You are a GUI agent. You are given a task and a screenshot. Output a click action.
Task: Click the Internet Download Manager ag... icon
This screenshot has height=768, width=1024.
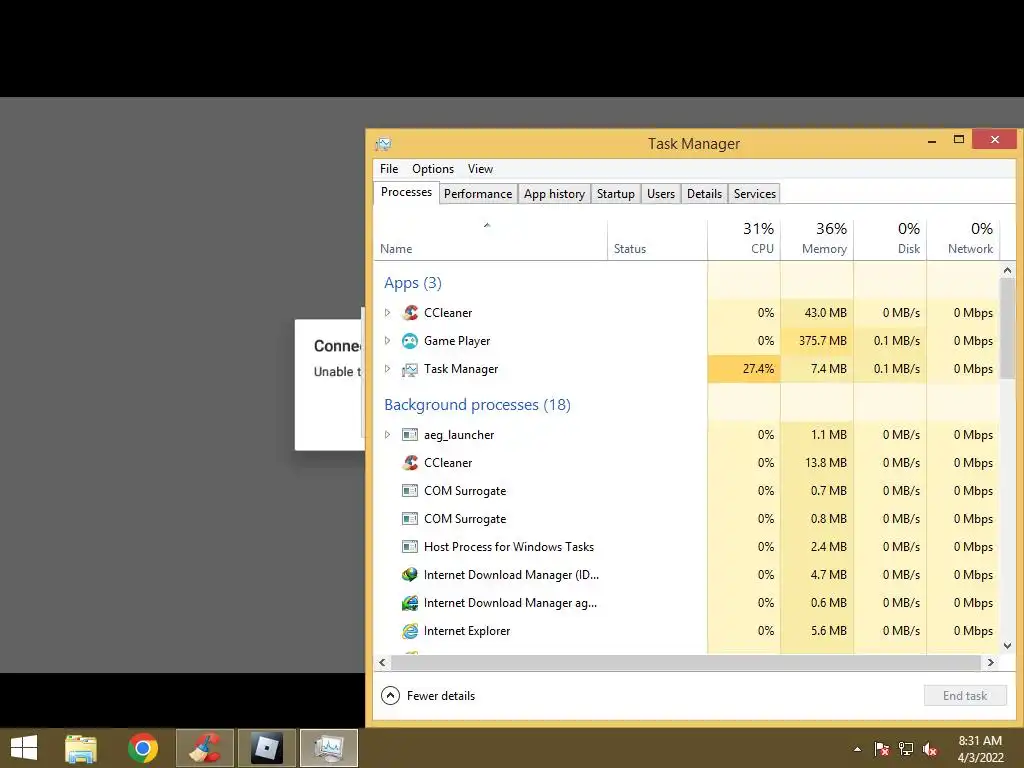(410, 603)
